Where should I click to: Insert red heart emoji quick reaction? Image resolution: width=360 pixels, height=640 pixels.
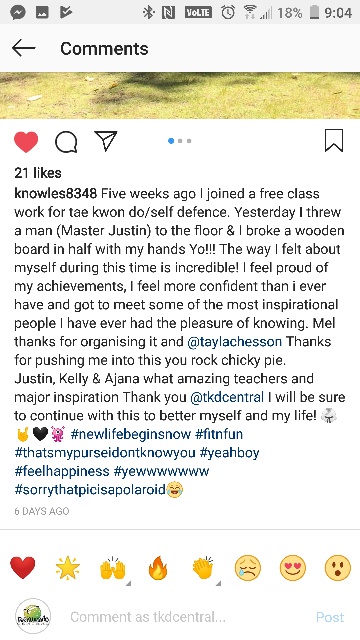click(x=22, y=568)
